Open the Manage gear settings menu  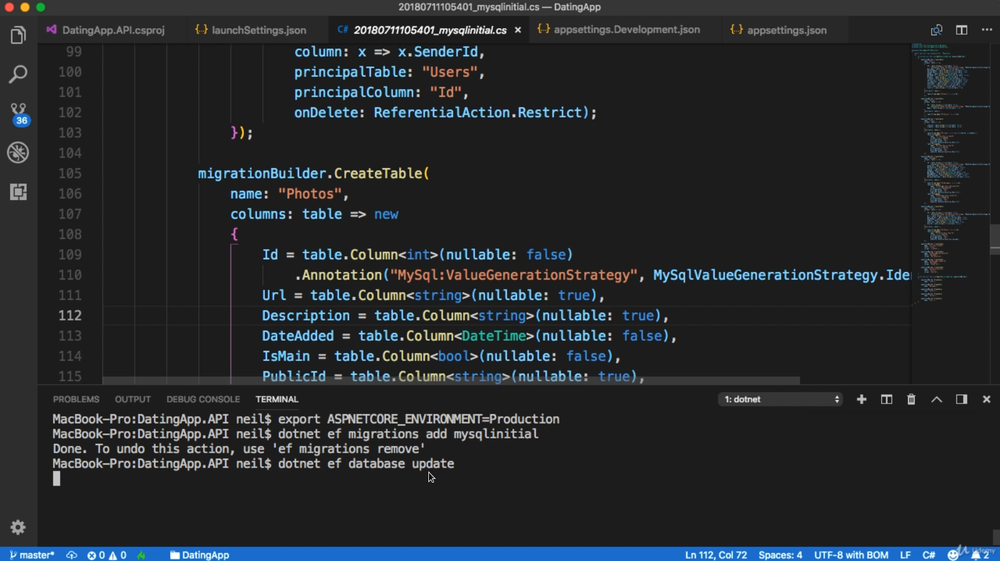click(18, 527)
